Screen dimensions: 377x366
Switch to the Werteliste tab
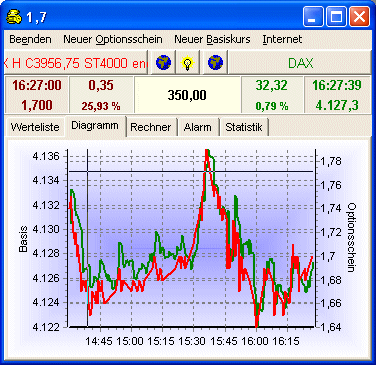pos(35,127)
